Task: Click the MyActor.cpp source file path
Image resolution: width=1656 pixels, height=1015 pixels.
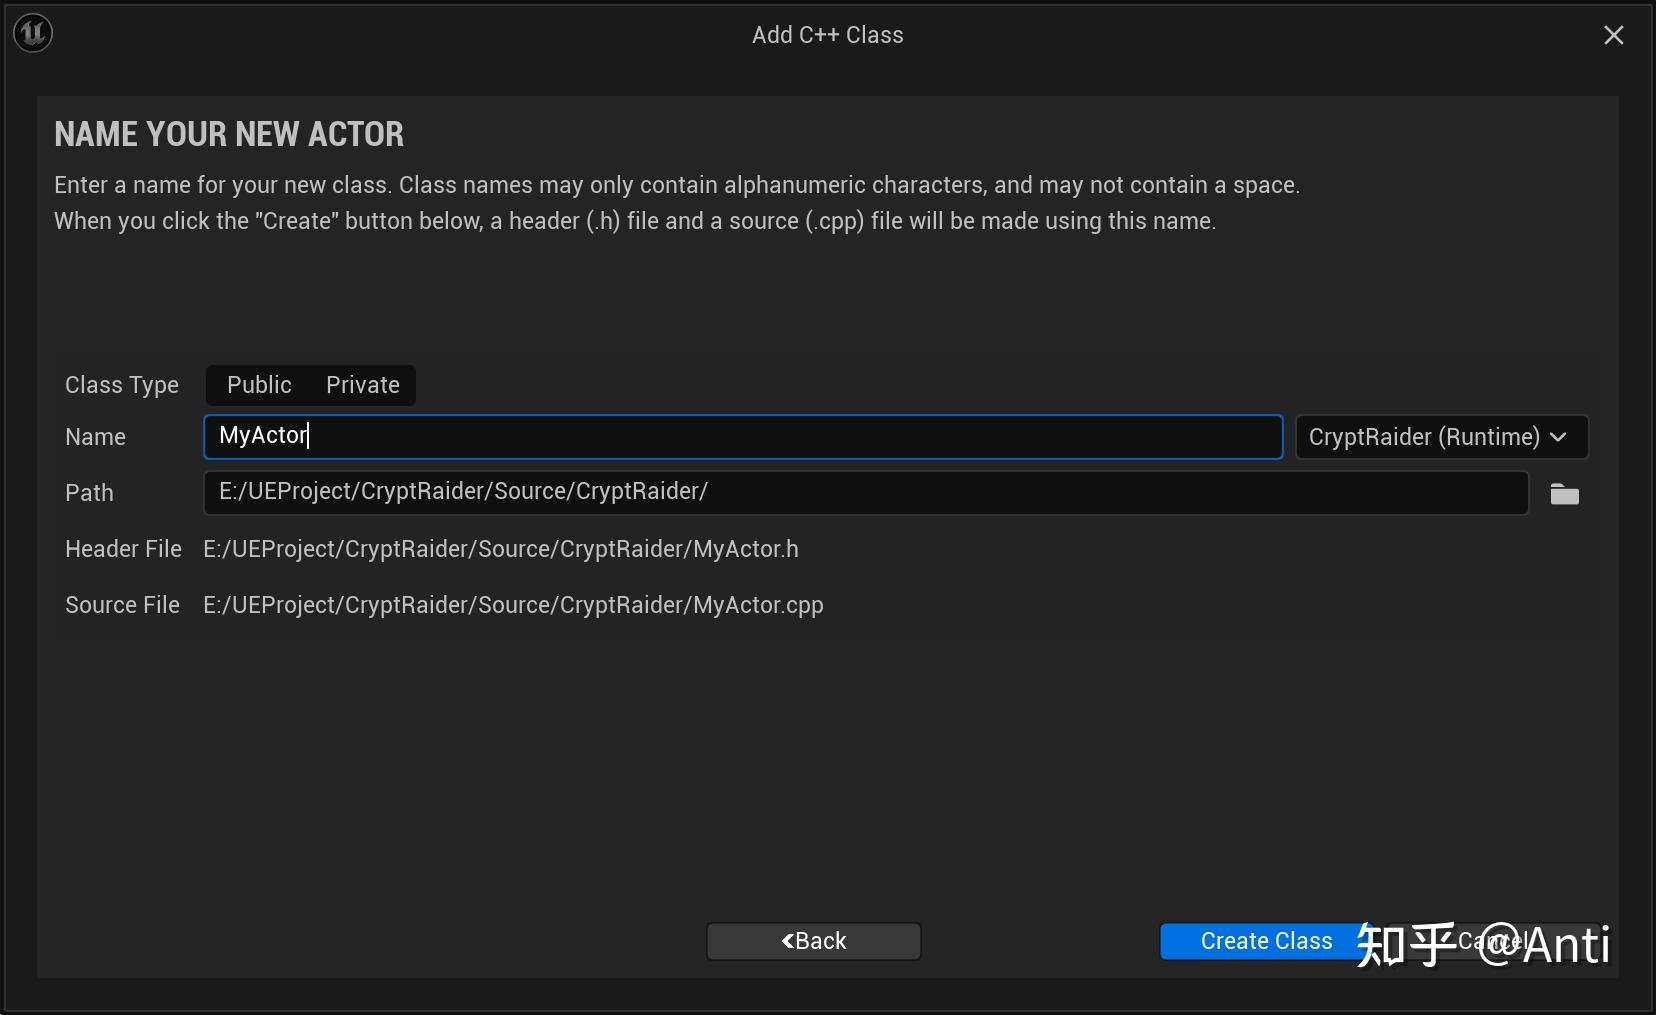Action: pyautogui.click(x=513, y=605)
